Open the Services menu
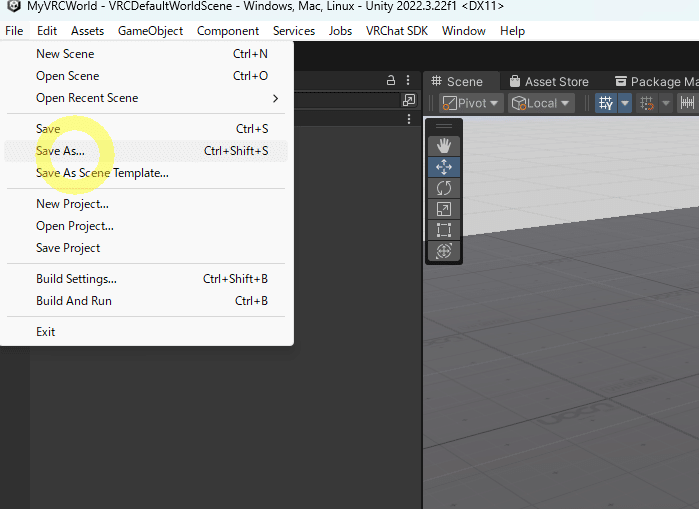The image size is (699, 509). pos(294,31)
